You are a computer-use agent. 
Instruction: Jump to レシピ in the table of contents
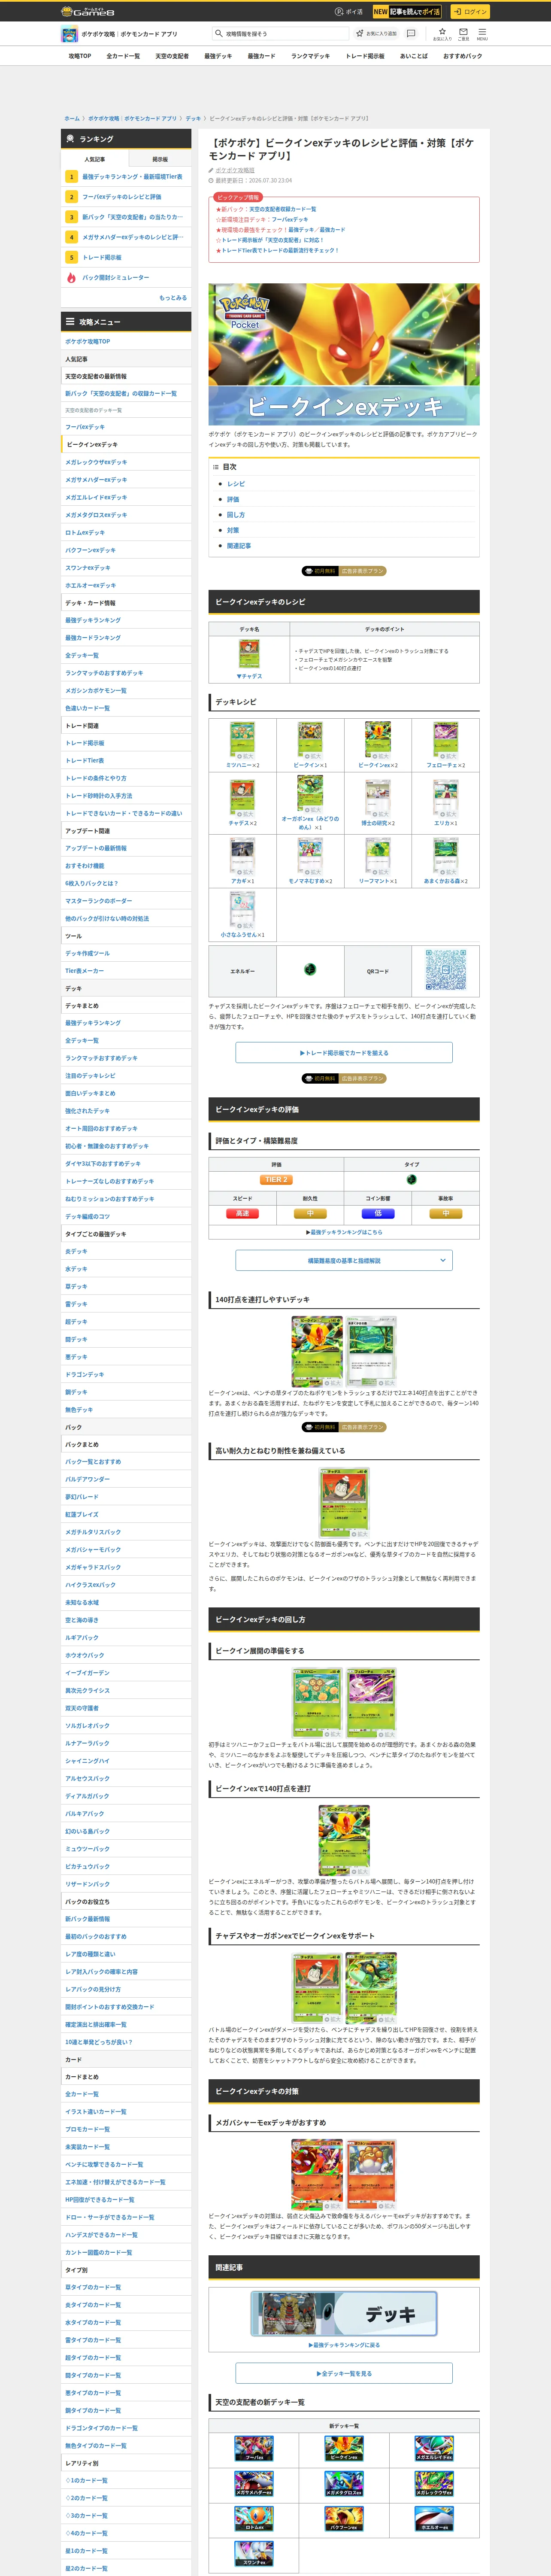click(x=236, y=484)
